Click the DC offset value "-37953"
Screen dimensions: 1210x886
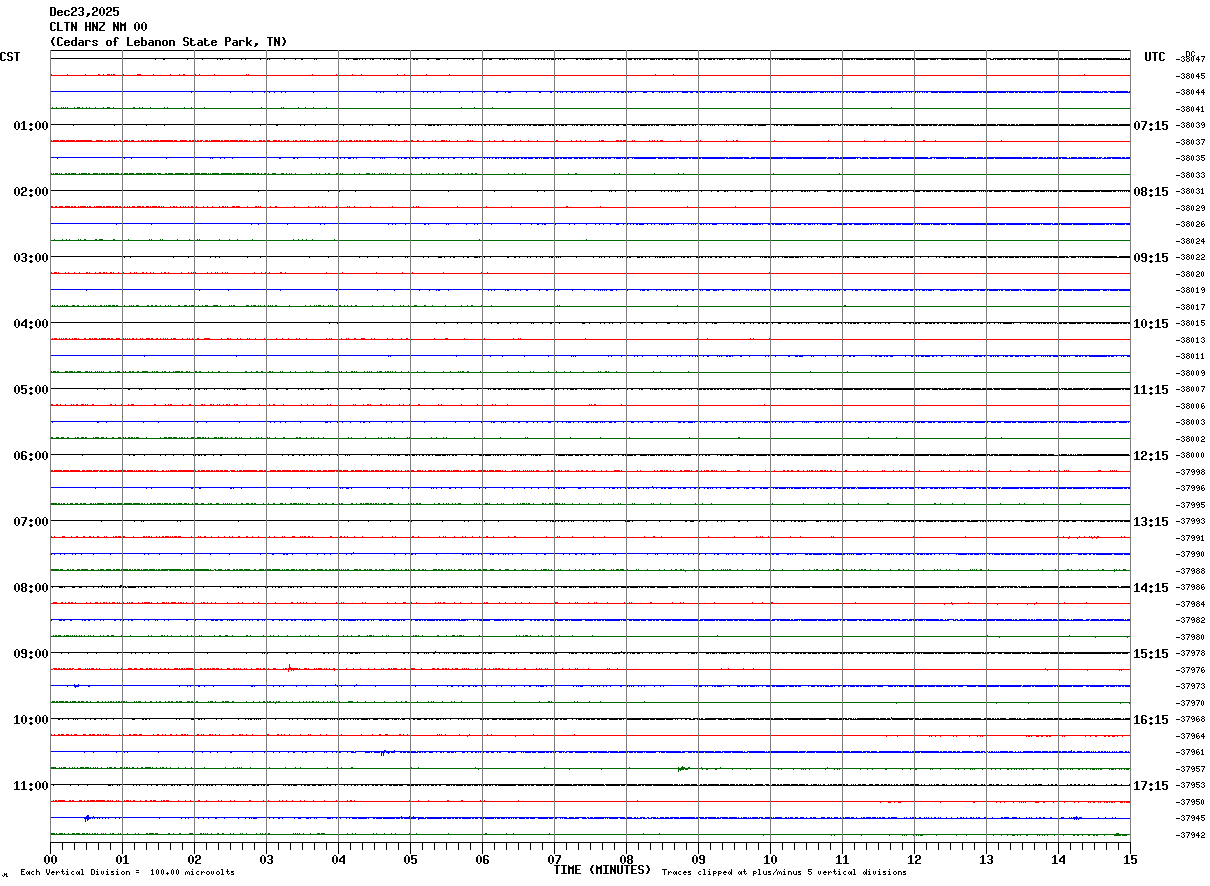tap(1191, 785)
